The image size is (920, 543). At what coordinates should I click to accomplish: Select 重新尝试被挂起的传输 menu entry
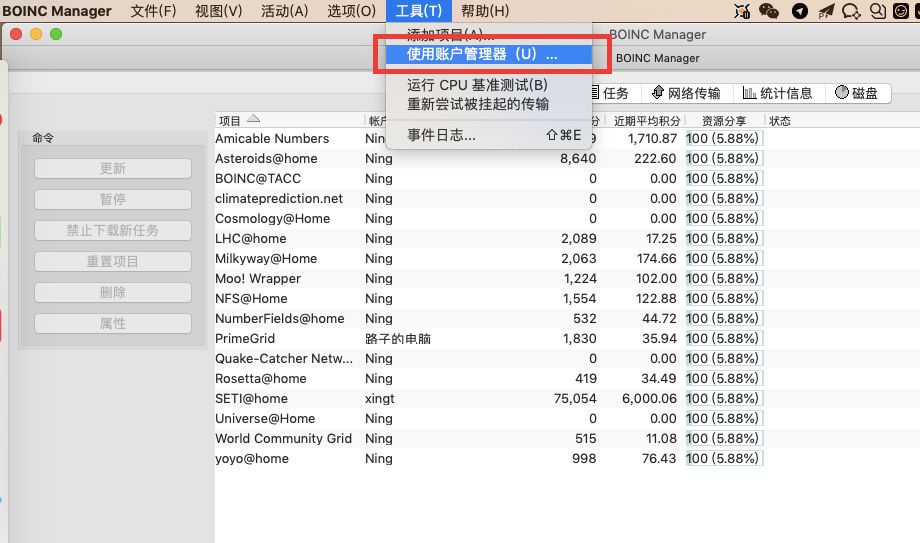tap(488, 104)
